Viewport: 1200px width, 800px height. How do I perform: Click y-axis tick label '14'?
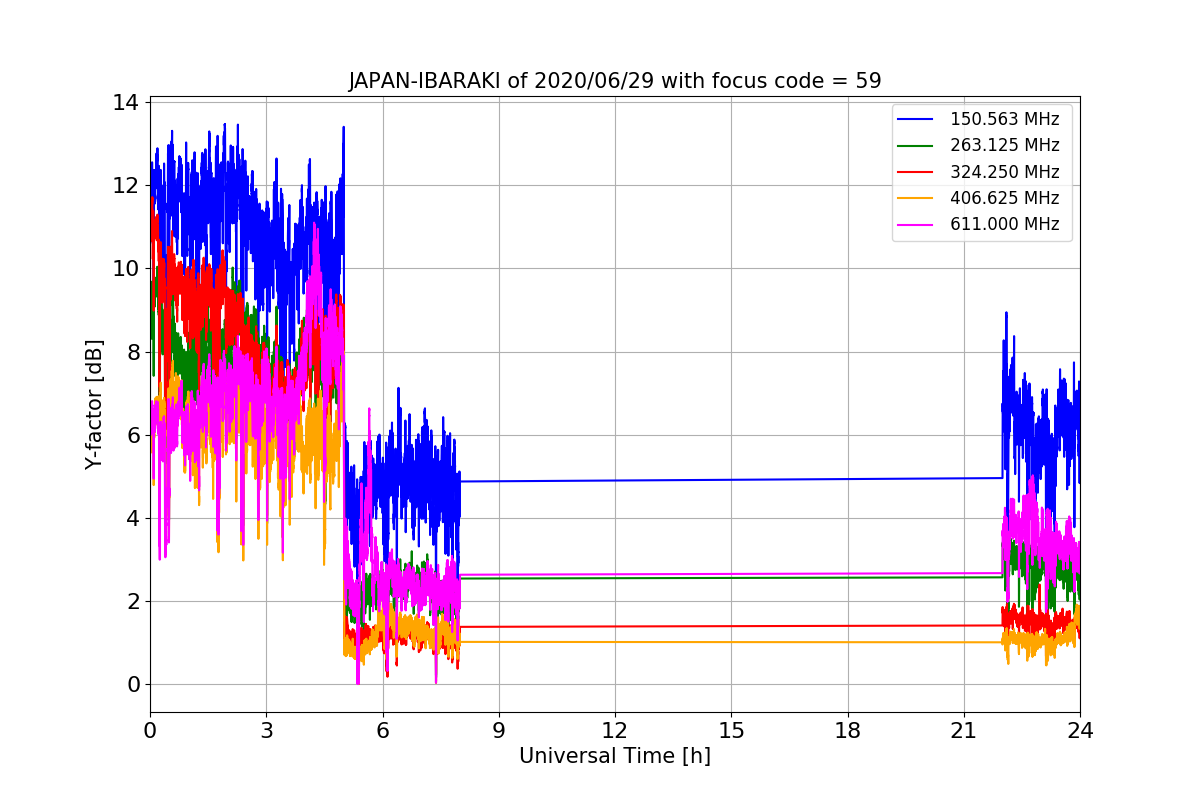point(128,102)
